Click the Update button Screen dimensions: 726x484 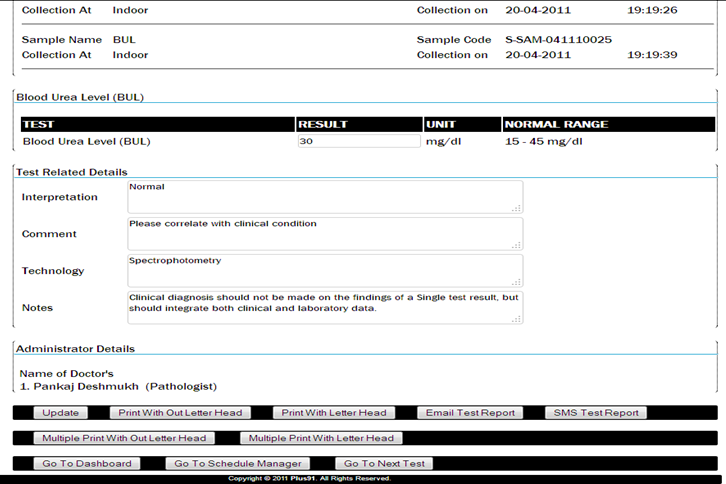60,413
